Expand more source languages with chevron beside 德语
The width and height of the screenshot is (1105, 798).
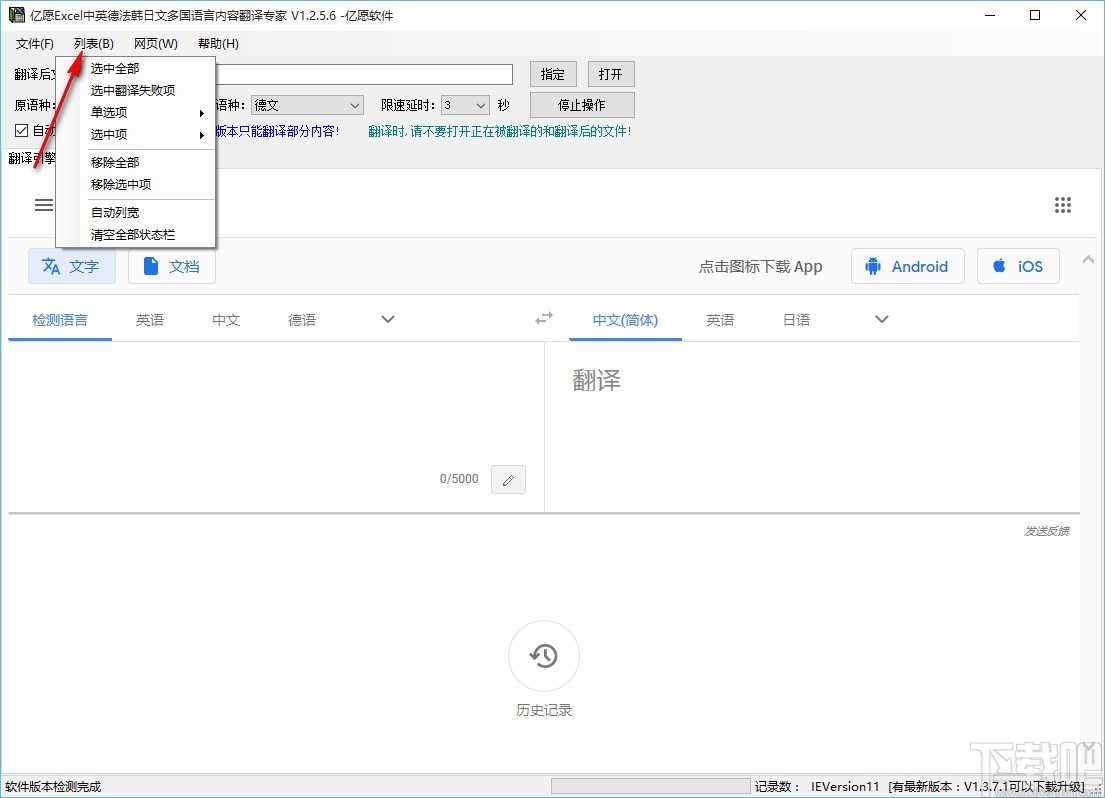pyautogui.click(x=387, y=318)
